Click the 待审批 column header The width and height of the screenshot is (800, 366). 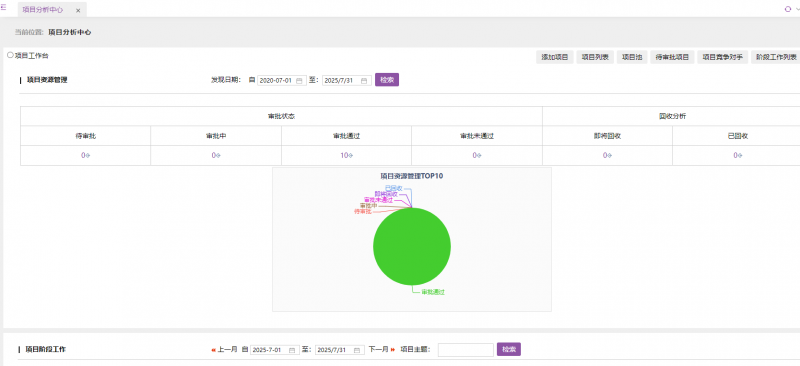[x=85, y=136]
